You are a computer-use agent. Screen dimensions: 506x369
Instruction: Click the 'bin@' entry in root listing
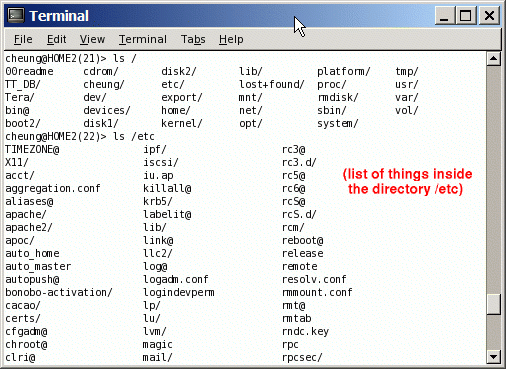17,110
